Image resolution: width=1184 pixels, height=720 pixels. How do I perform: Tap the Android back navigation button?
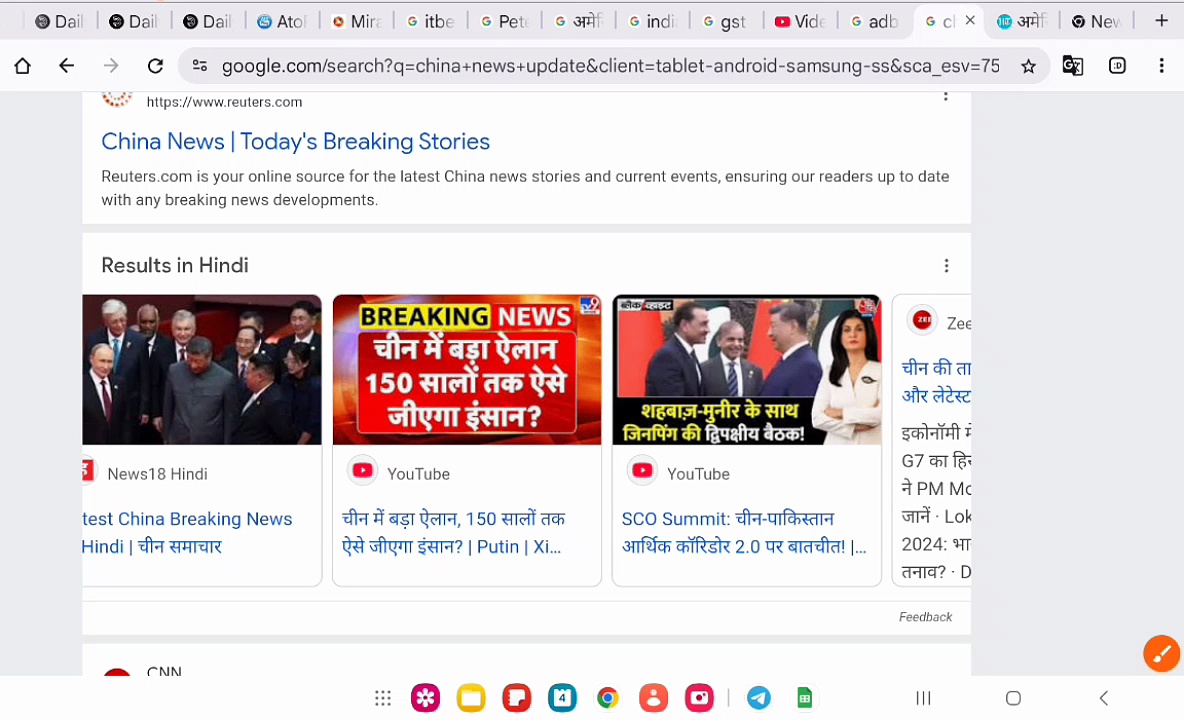click(1104, 698)
